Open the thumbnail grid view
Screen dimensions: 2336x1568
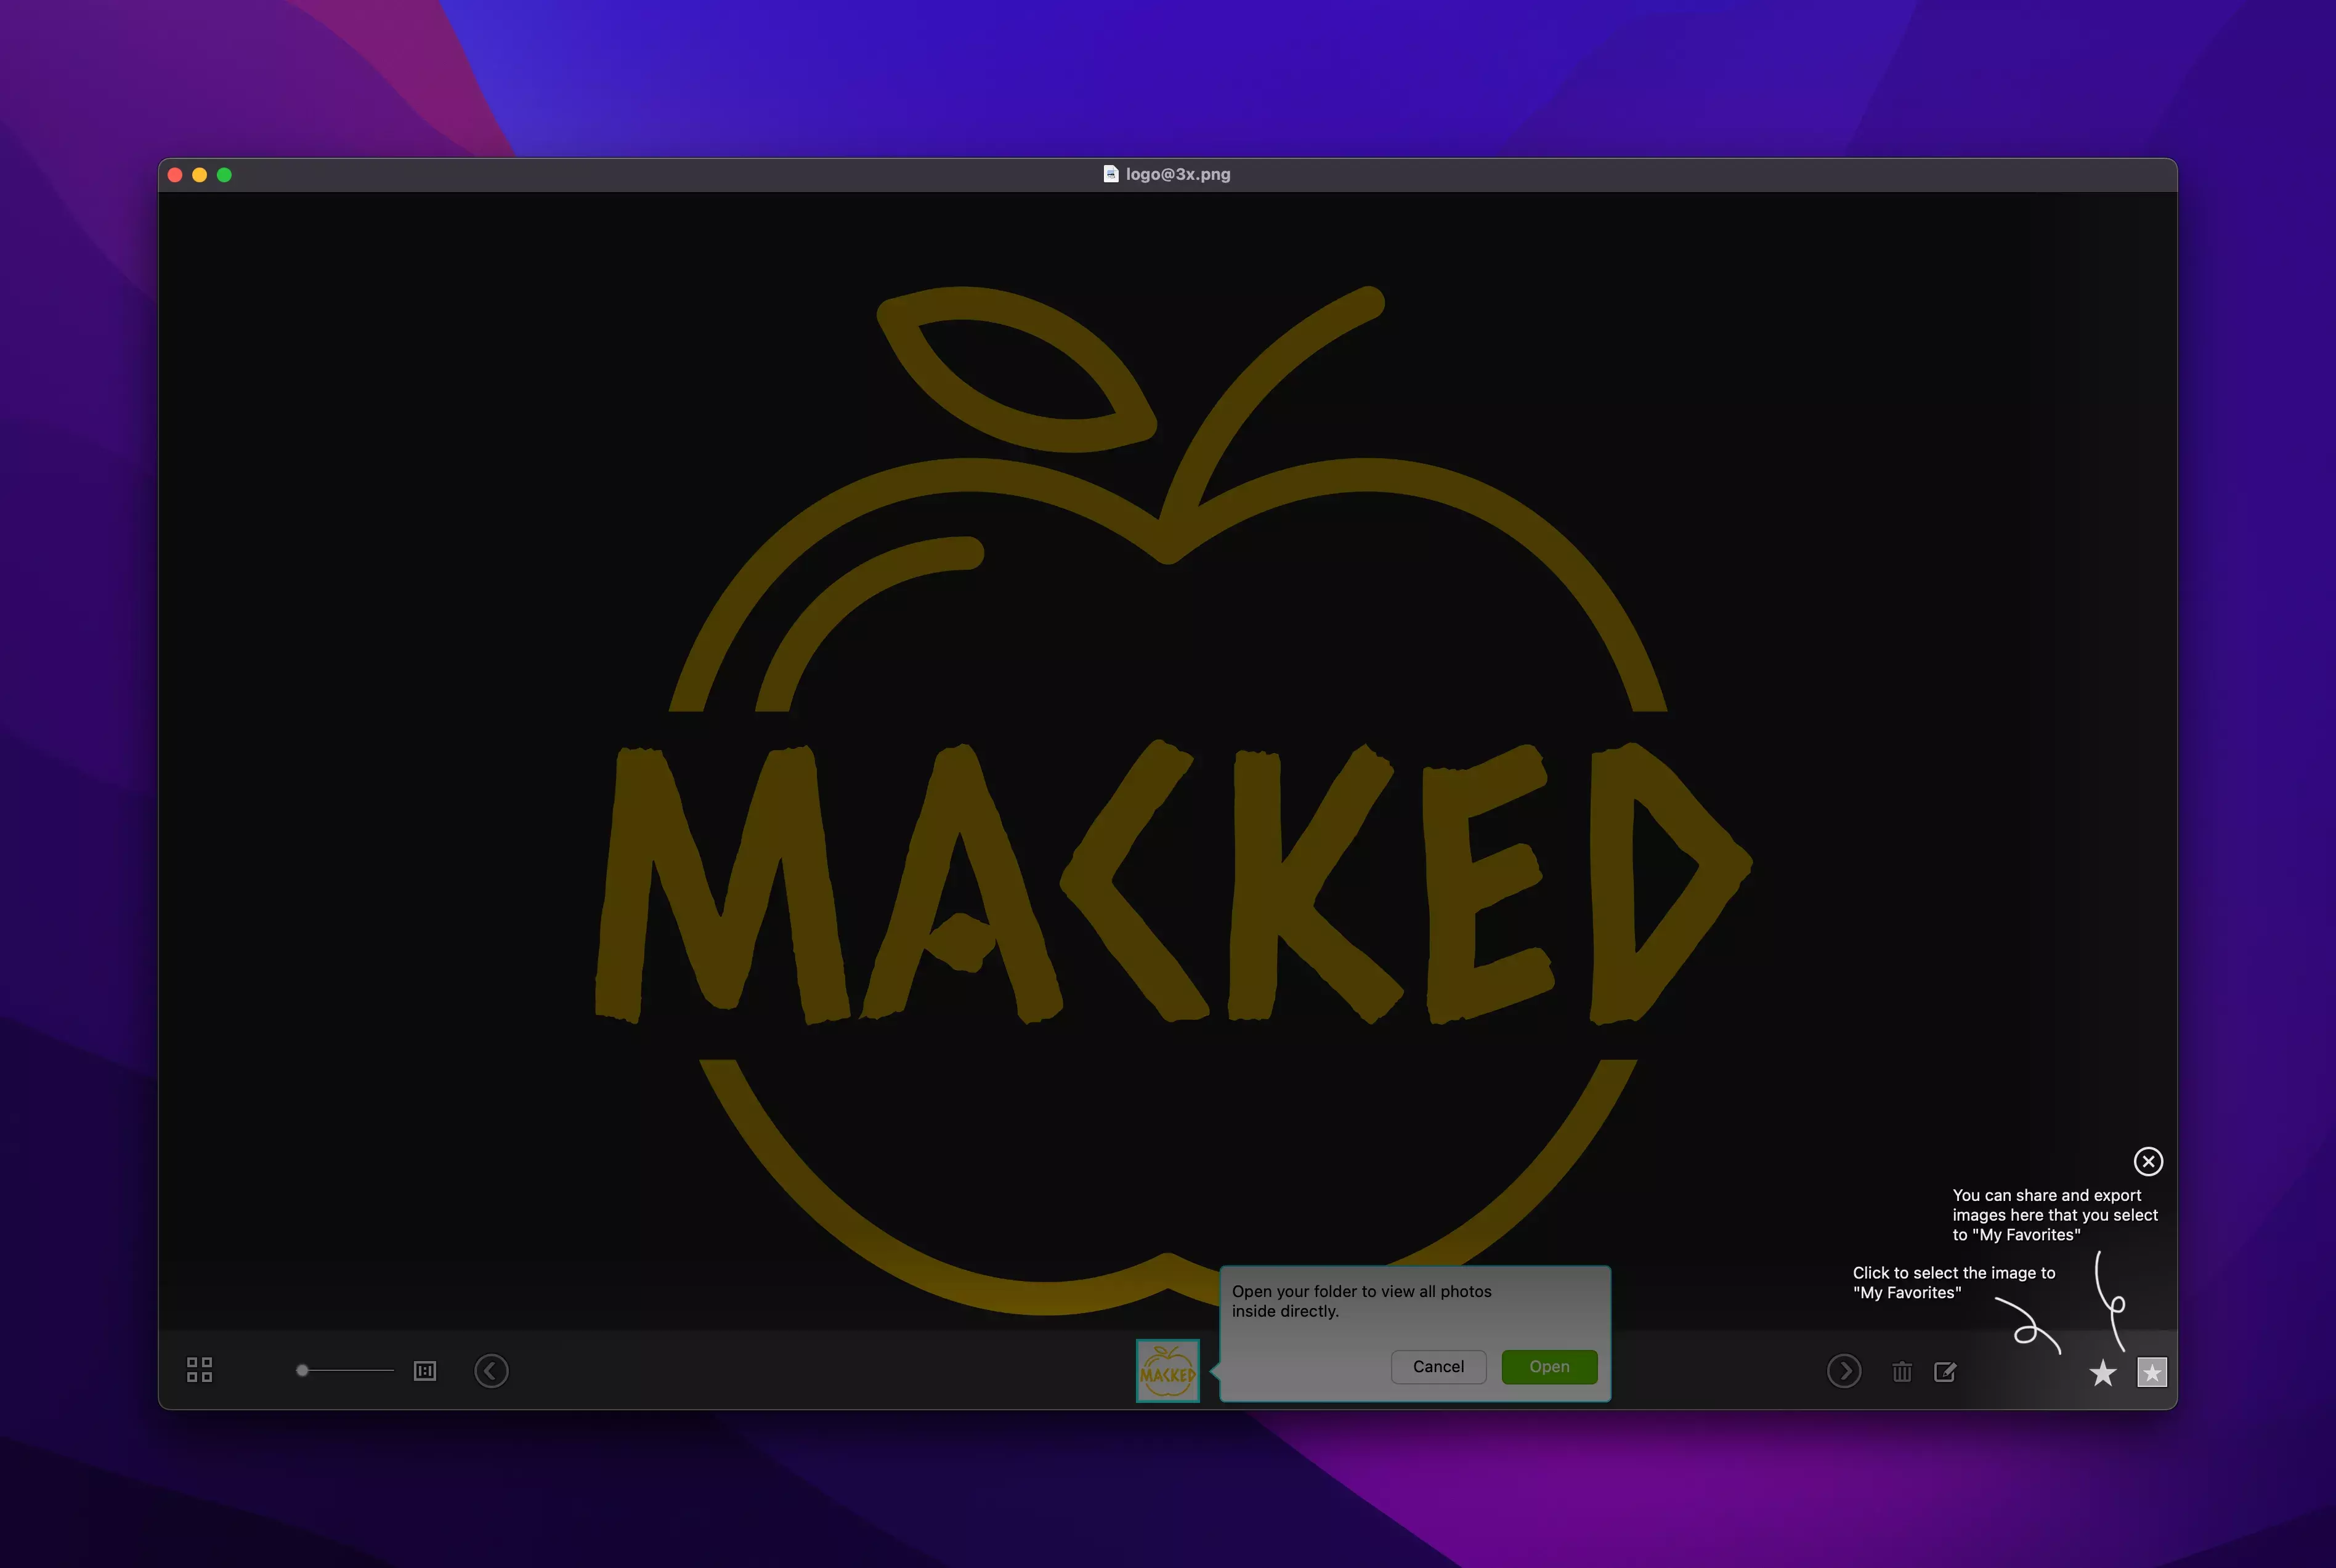(199, 1370)
